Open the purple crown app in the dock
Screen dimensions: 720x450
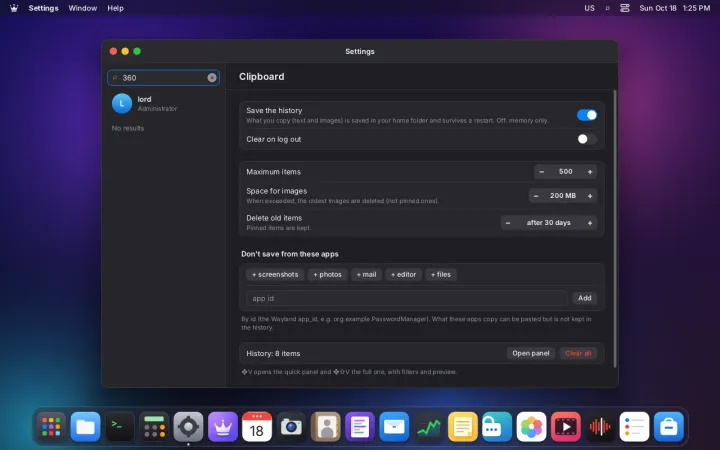point(223,427)
